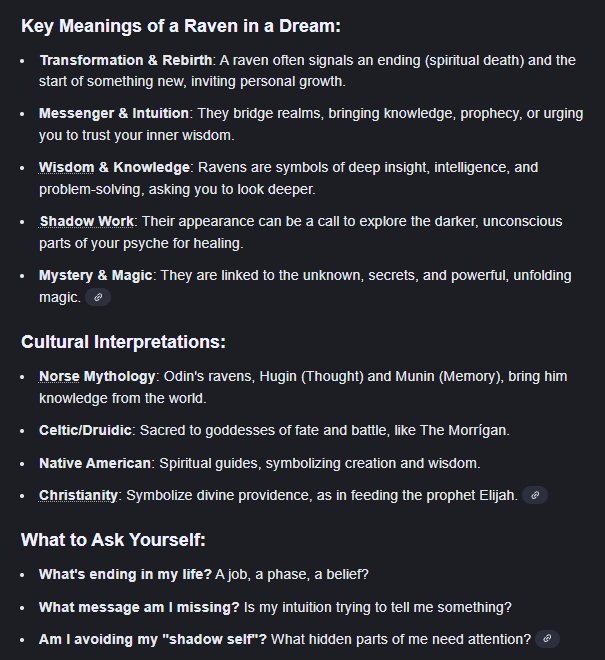Click the "Messenger & Intuition" underlined term
The width and height of the screenshot is (605, 660).
tap(114, 113)
